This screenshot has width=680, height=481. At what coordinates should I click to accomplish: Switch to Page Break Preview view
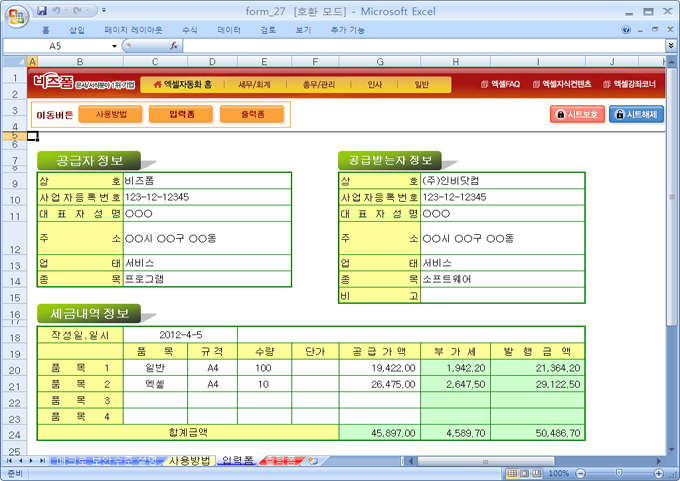pos(538,473)
